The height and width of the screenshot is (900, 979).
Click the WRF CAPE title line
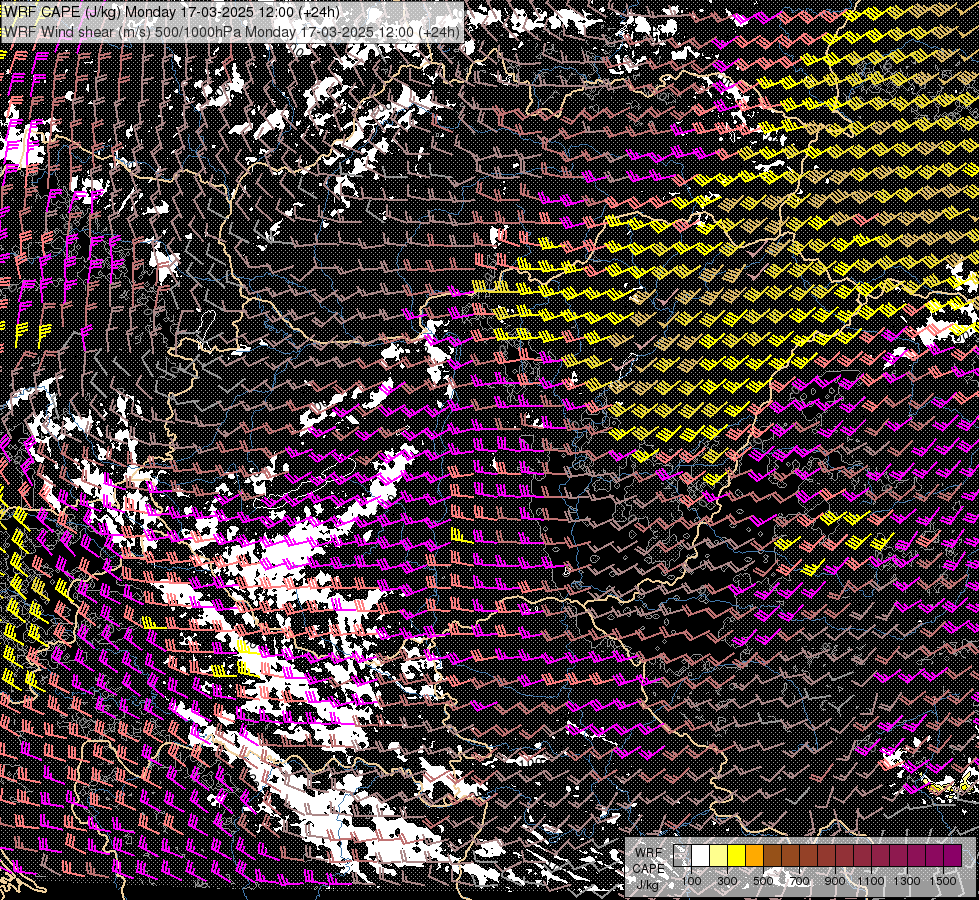pyautogui.click(x=172, y=12)
